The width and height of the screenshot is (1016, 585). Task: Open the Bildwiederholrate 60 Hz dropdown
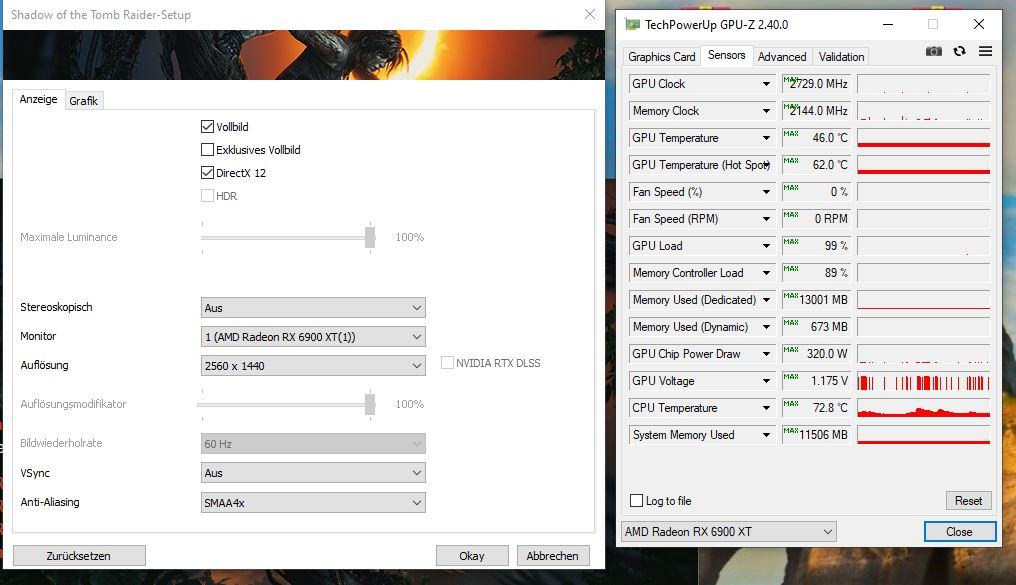[x=313, y=444]
